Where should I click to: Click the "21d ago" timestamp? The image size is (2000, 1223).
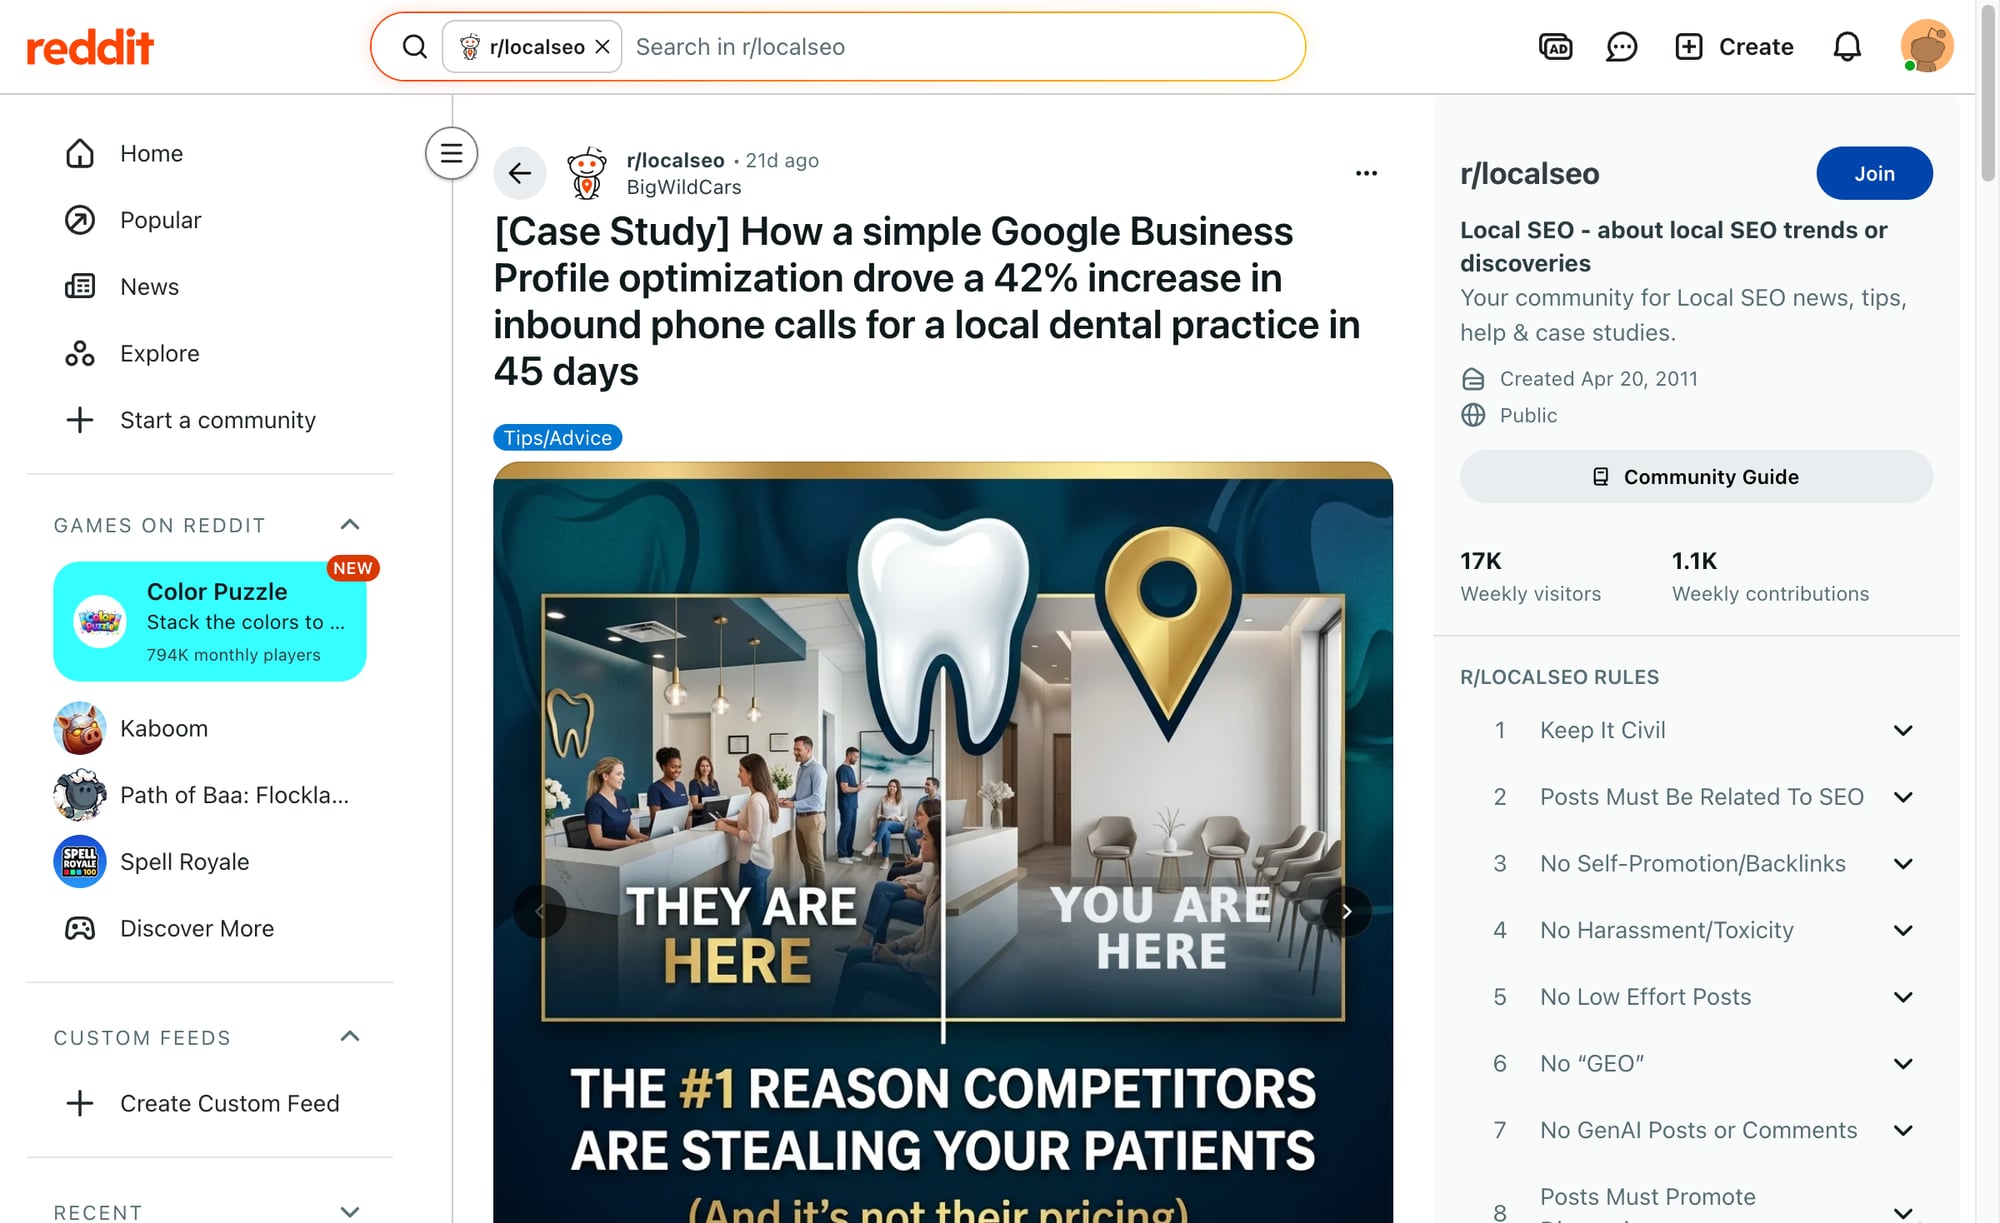click(782, 160)
